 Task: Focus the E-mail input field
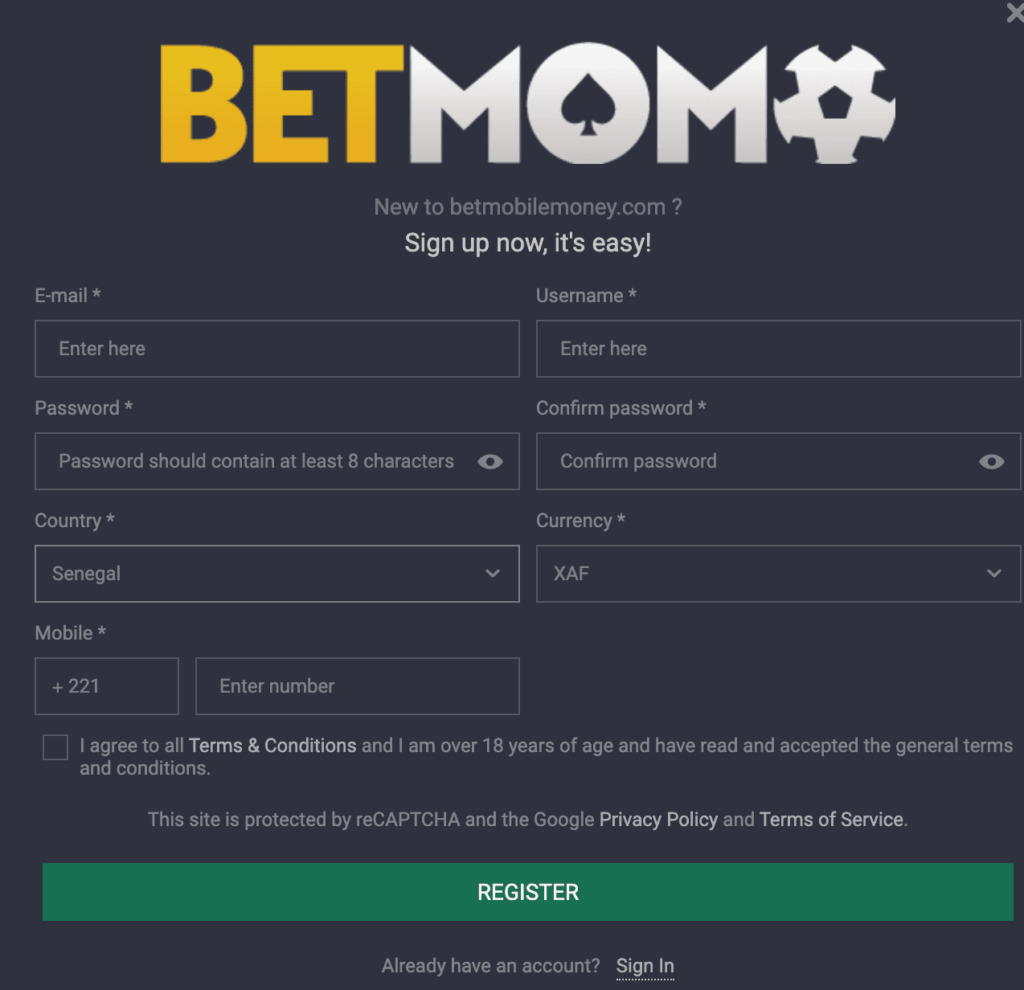tap(277, 349)
